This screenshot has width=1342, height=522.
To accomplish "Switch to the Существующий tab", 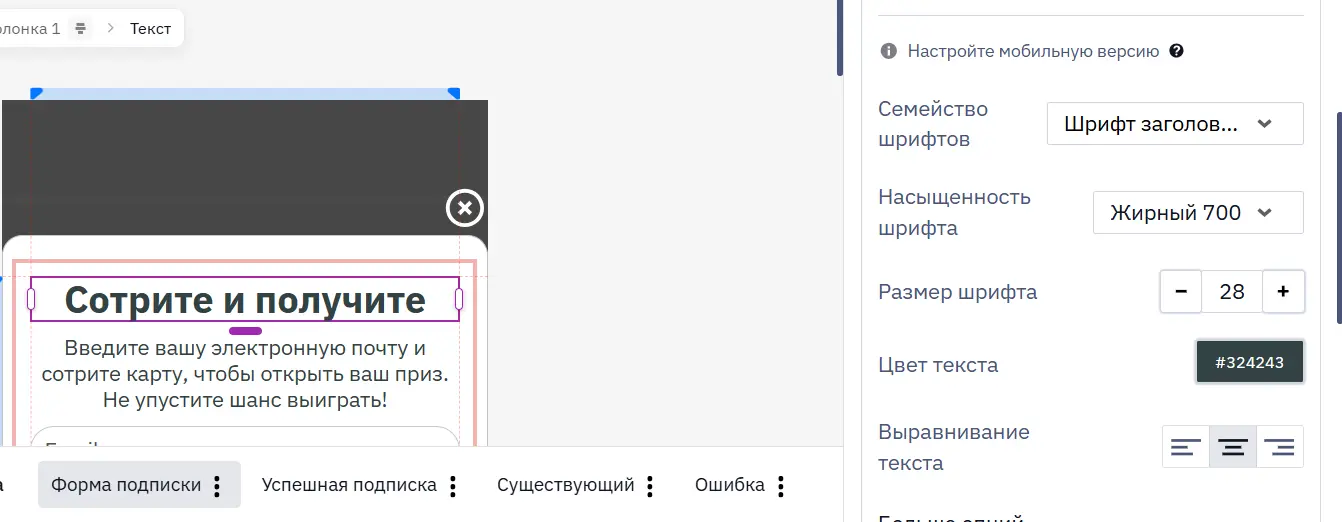I will 566,485.
